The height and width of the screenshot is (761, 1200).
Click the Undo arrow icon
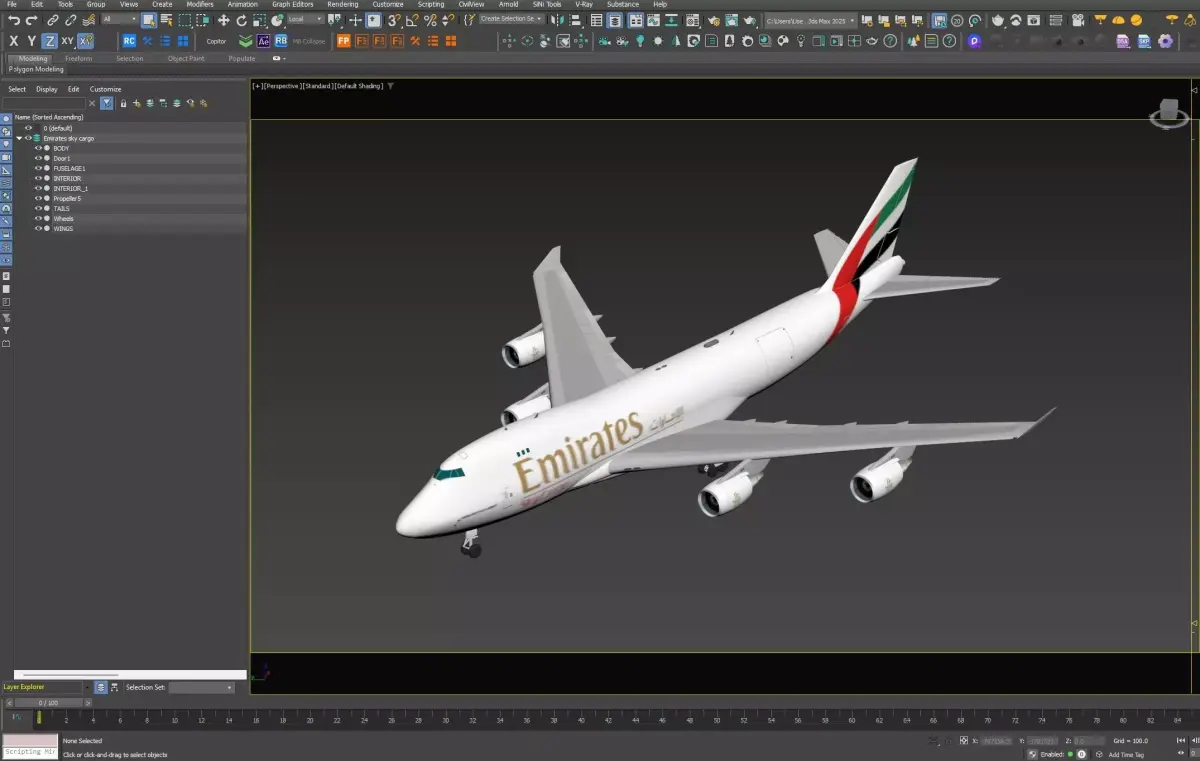click(14, 20)
